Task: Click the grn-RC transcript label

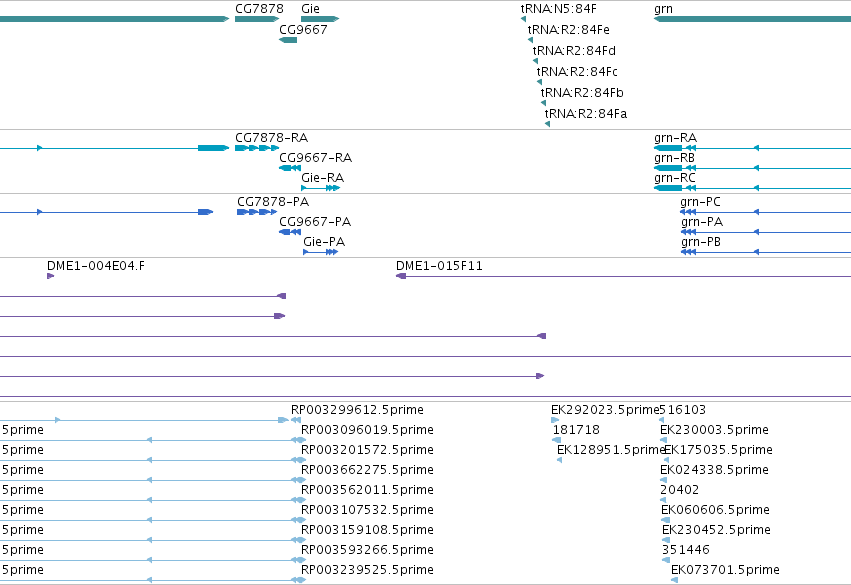Action: 675,178
